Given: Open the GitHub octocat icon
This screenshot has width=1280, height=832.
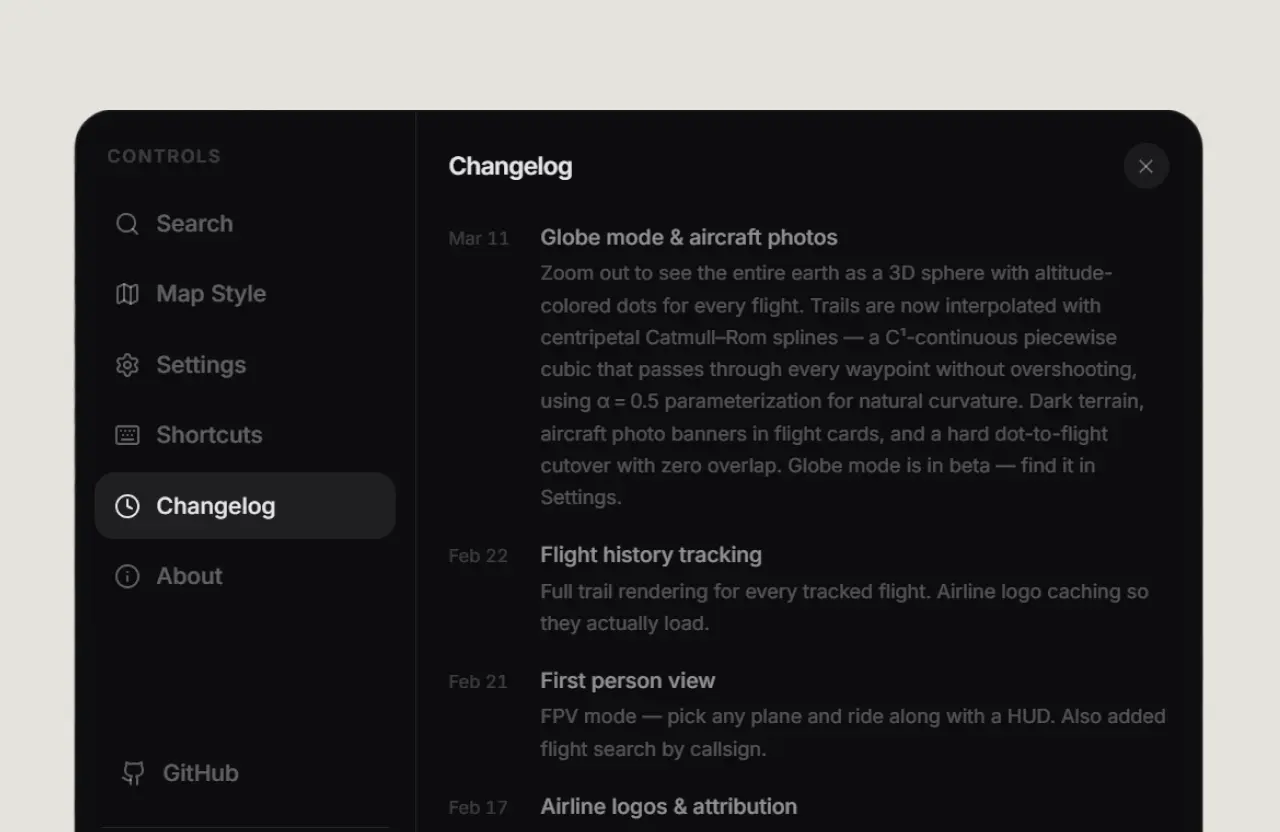Looking at the screenshot, I should click(133, 773).
